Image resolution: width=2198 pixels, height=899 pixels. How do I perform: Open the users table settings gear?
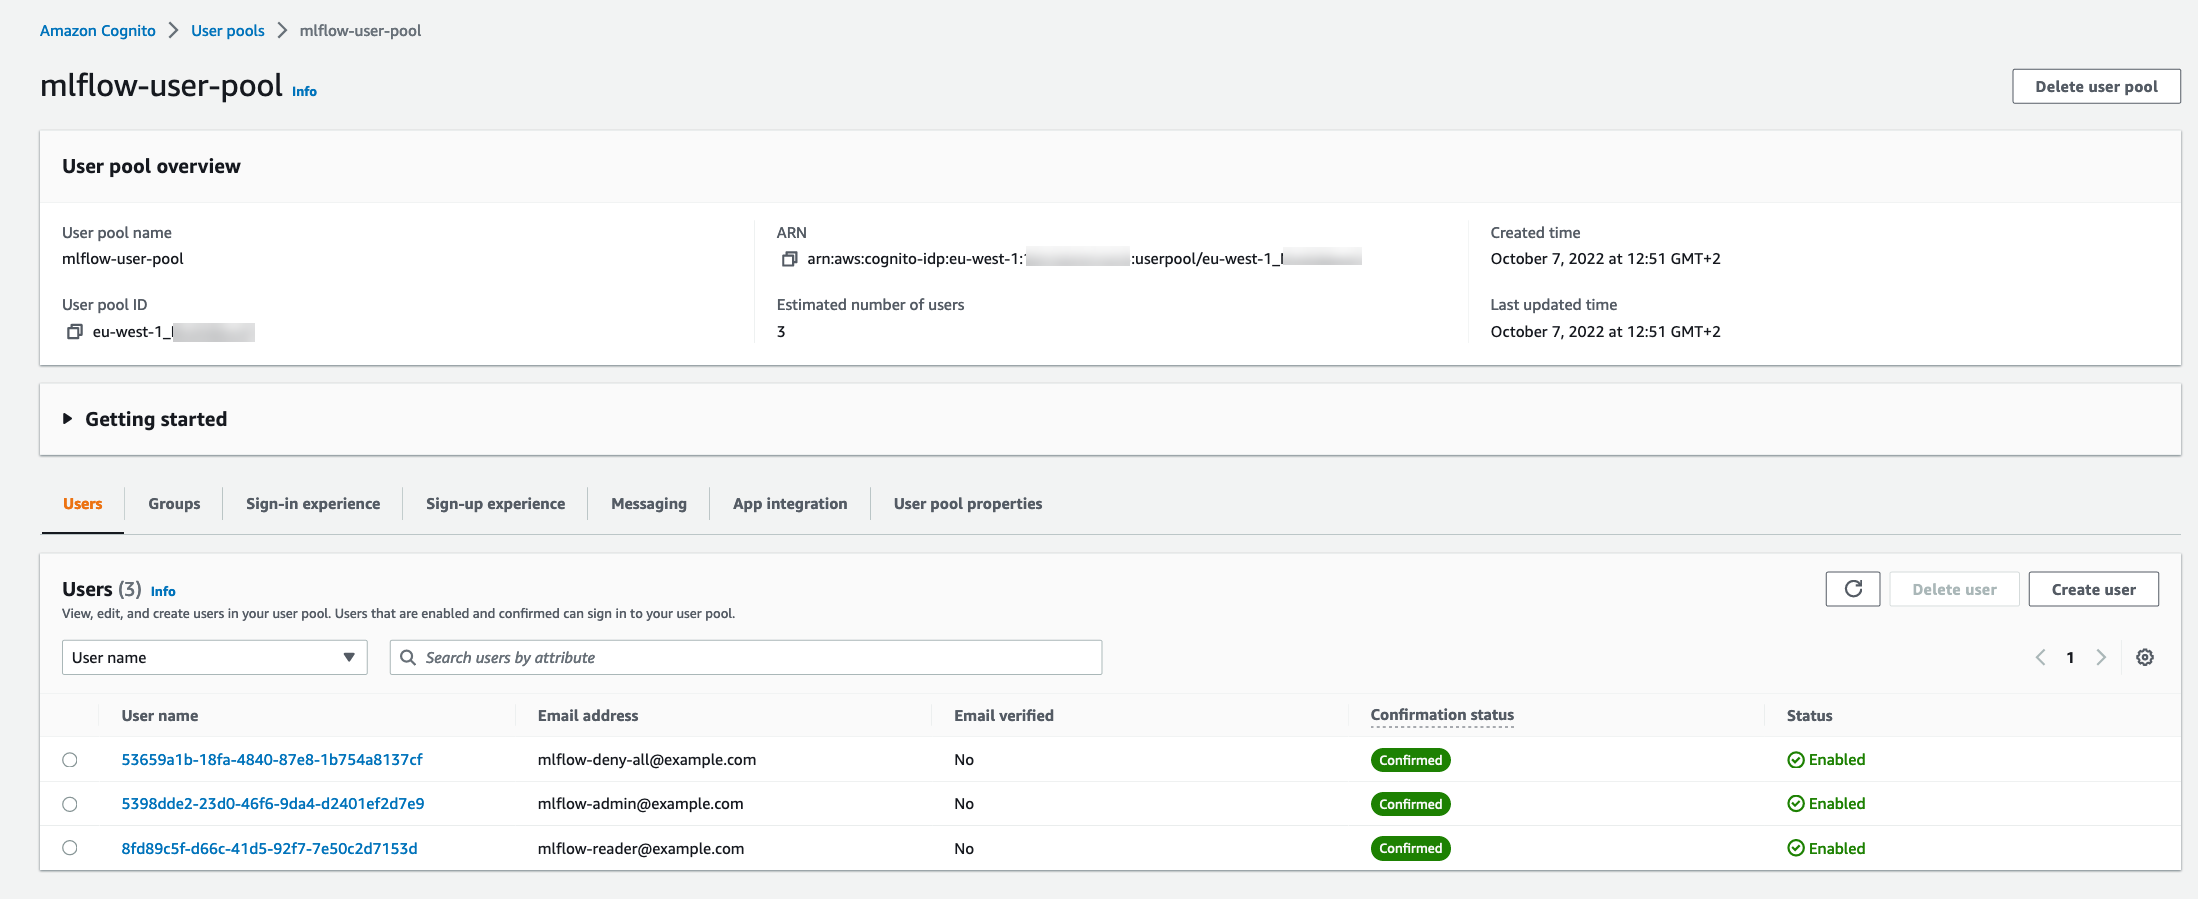(x=2144, y=657)
